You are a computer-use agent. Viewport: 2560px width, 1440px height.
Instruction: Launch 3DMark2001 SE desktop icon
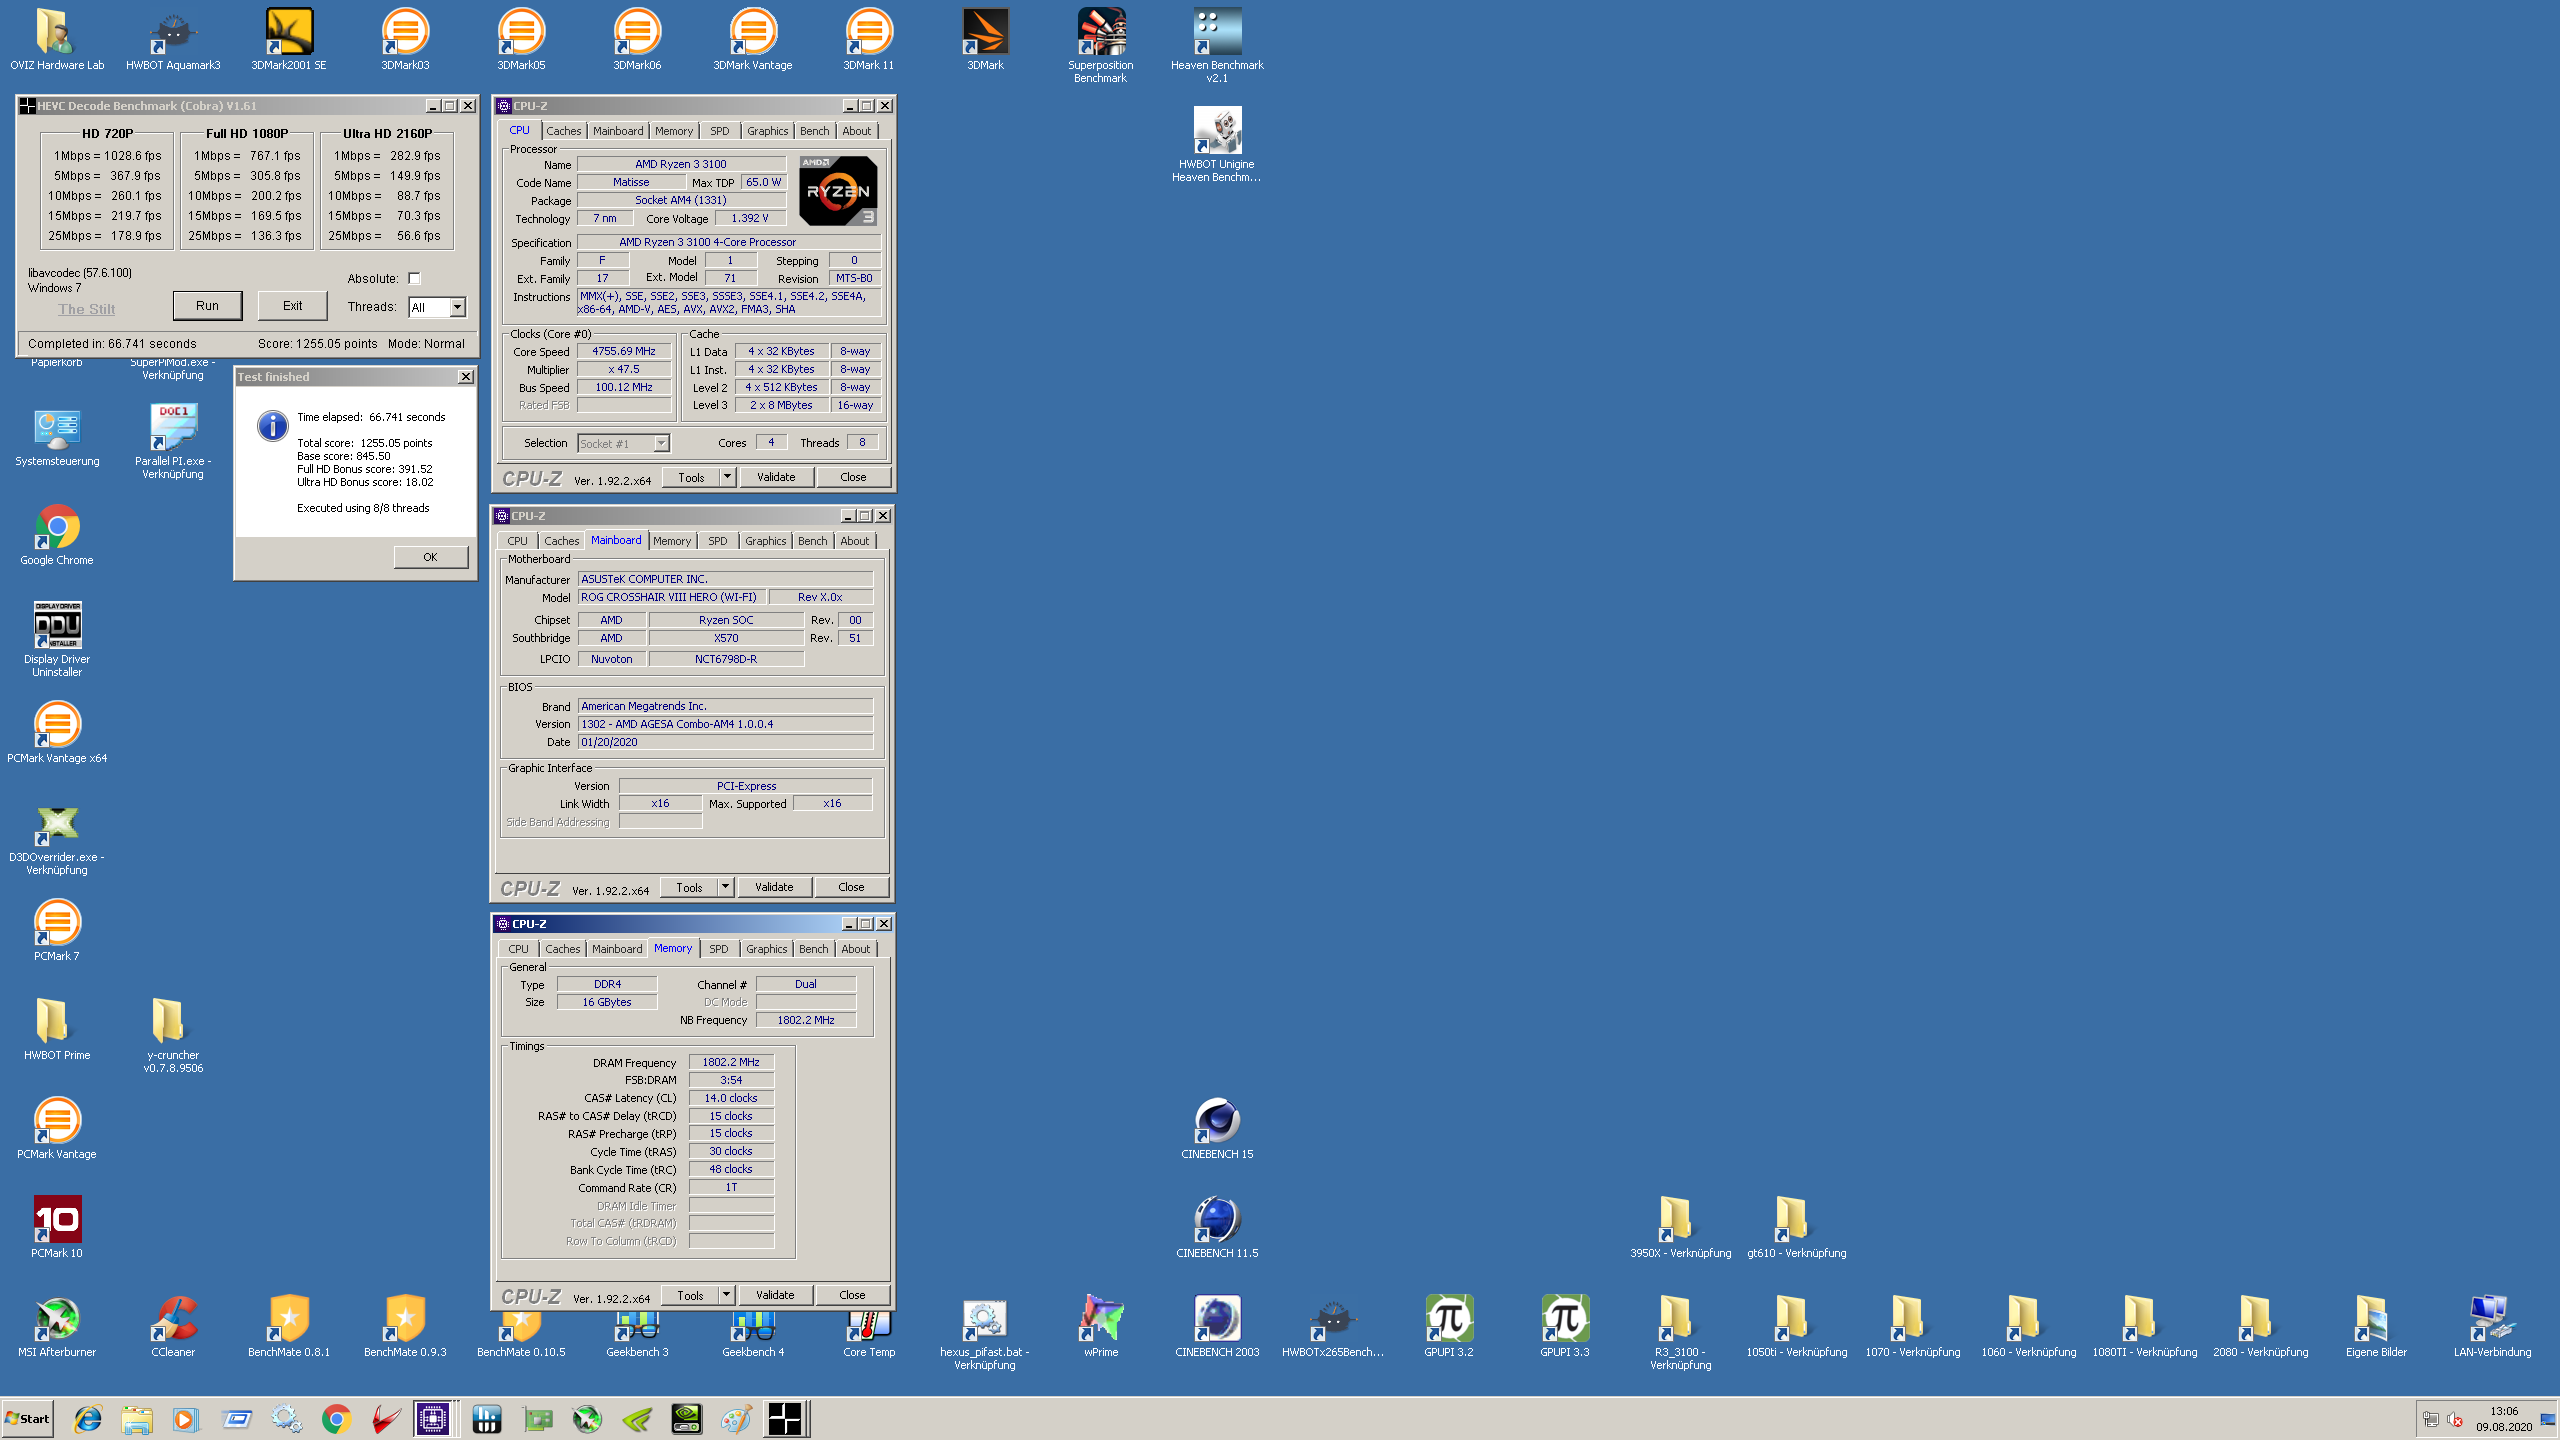289,39
